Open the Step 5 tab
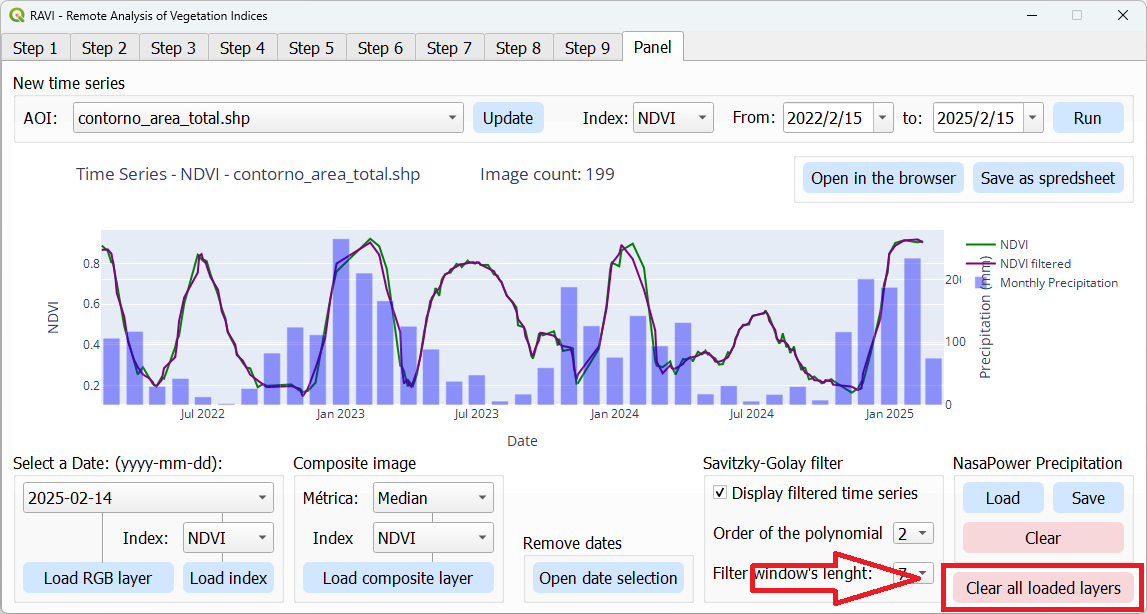1147x614 pixels. pyautogui.click(x=311, y=48)
